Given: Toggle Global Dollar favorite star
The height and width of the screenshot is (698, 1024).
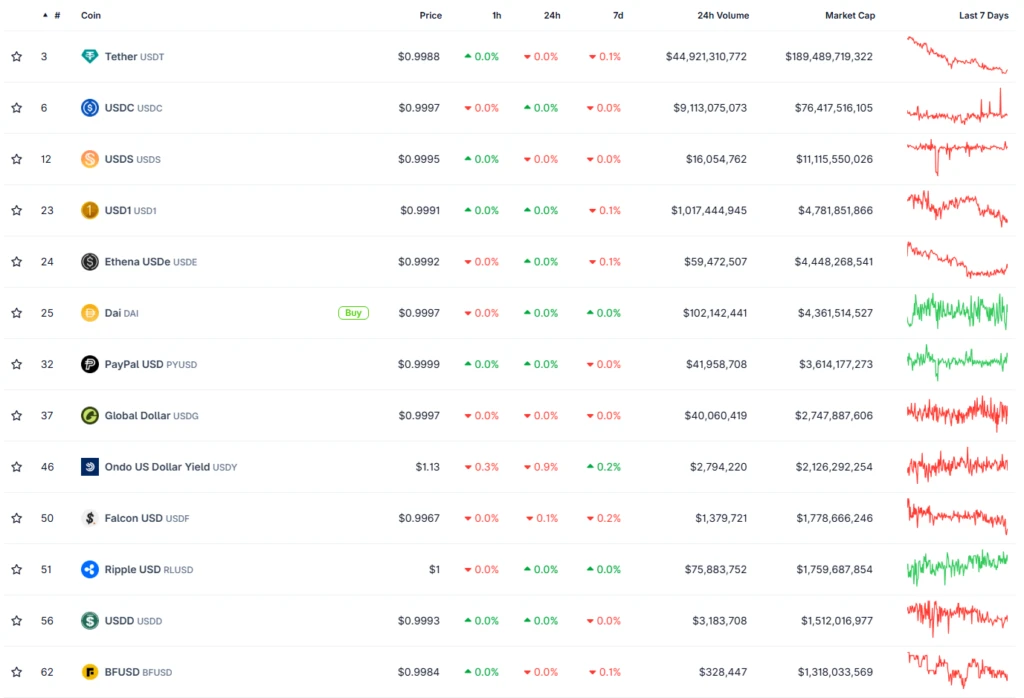Looking at the screenshot, I should point(16,415).
